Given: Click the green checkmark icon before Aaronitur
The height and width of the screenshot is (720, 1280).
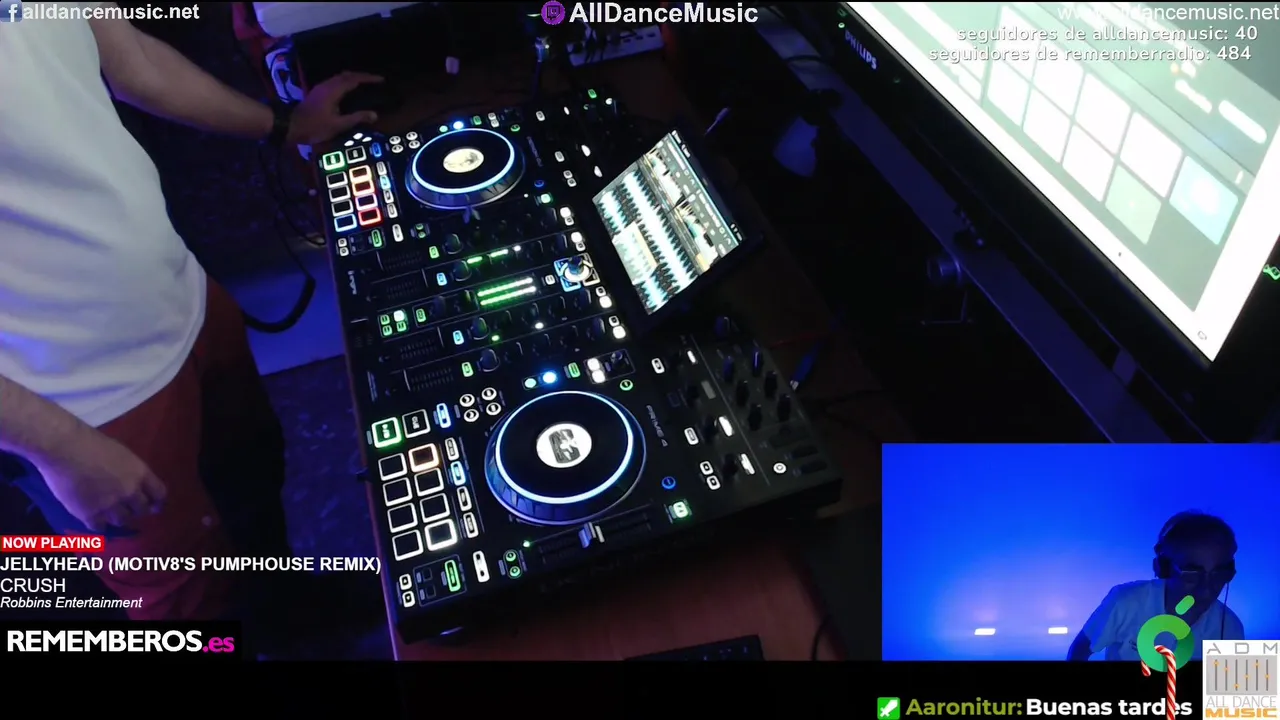Looking at the screenshot, I should point(888,708).
